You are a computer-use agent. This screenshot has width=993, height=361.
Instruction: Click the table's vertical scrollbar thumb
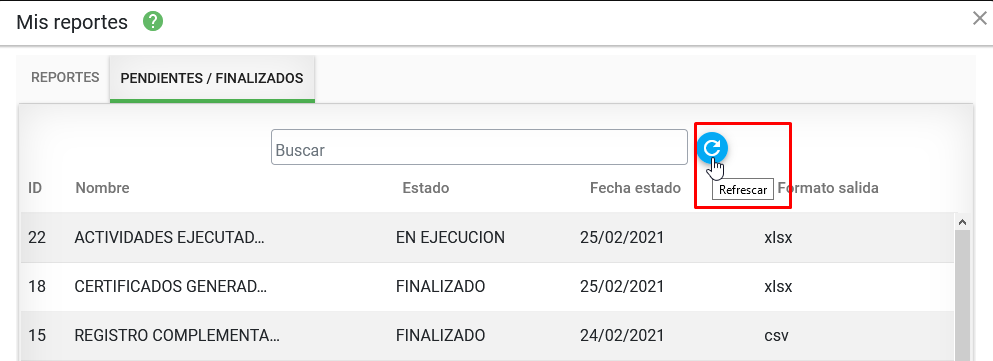click(962, 295)
